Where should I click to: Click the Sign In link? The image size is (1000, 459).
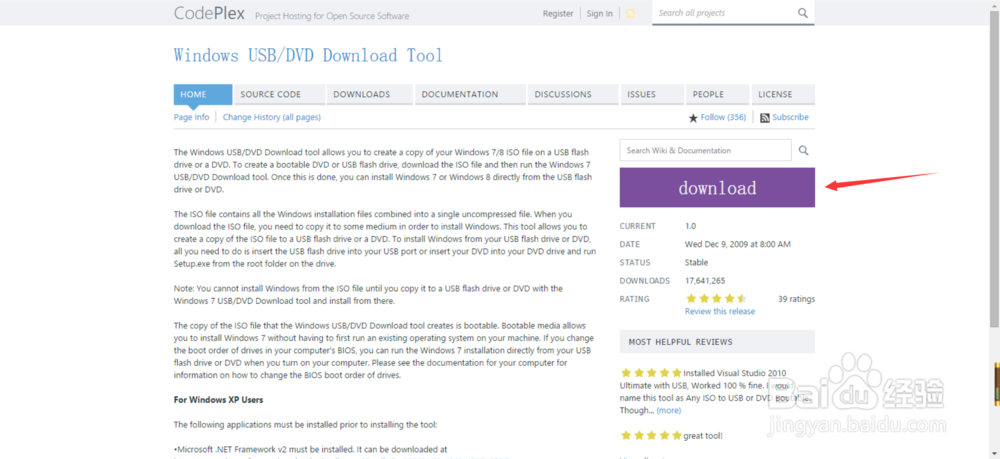(599, 13)
